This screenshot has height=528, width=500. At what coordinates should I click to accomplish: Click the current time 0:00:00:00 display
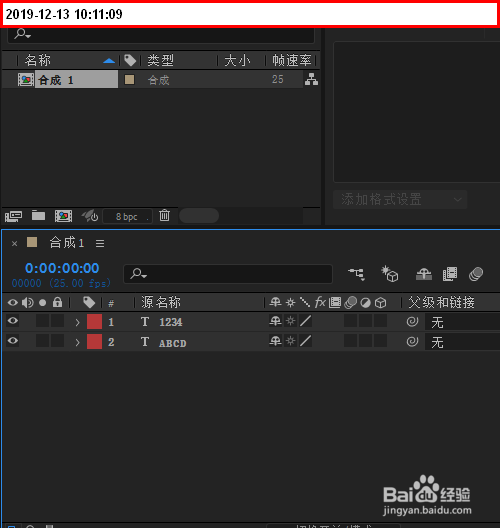(x=62, y=268)
